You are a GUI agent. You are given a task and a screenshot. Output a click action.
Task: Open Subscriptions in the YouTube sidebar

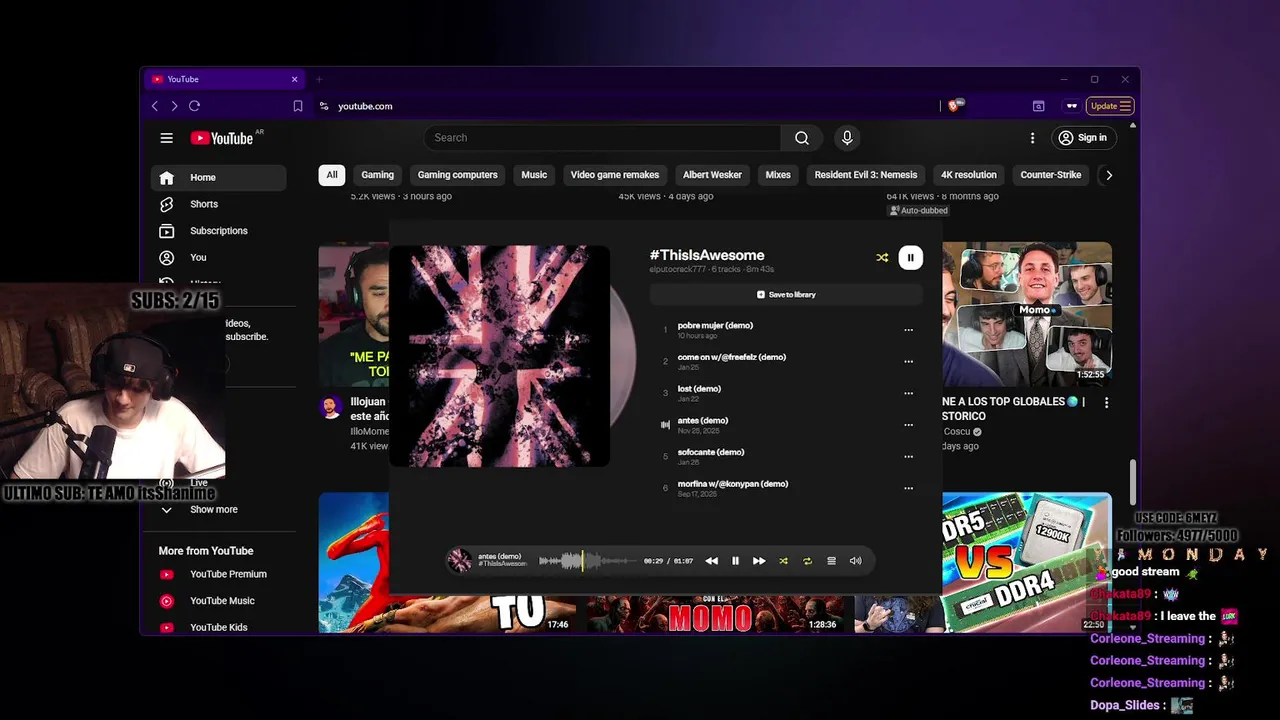click(218, 231)
